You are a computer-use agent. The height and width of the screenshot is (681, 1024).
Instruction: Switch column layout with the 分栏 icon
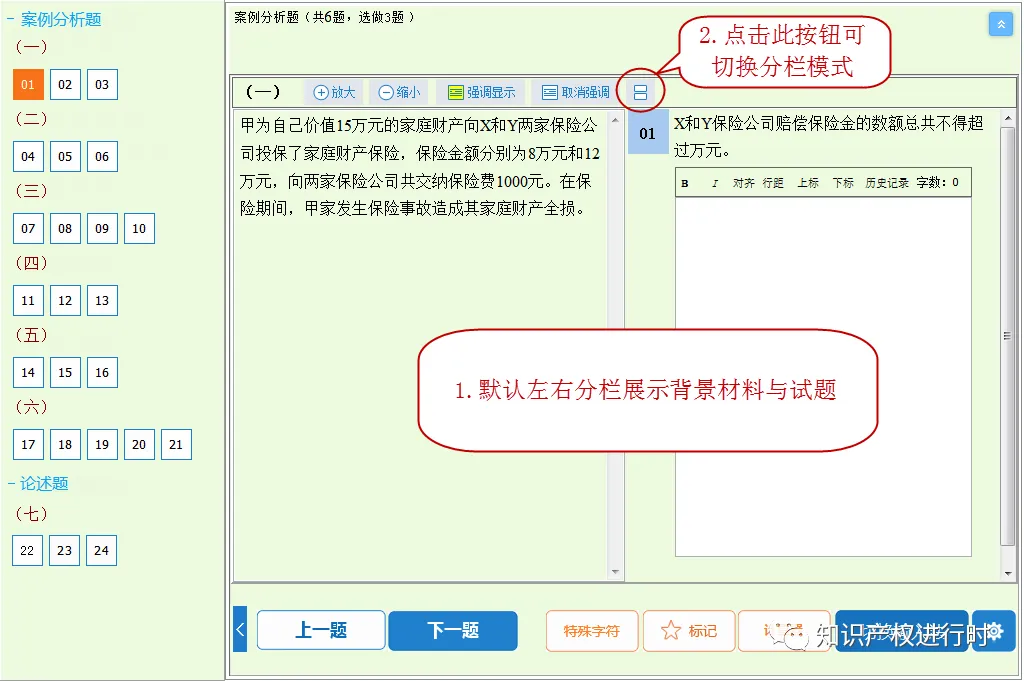(x=640, y=91)
